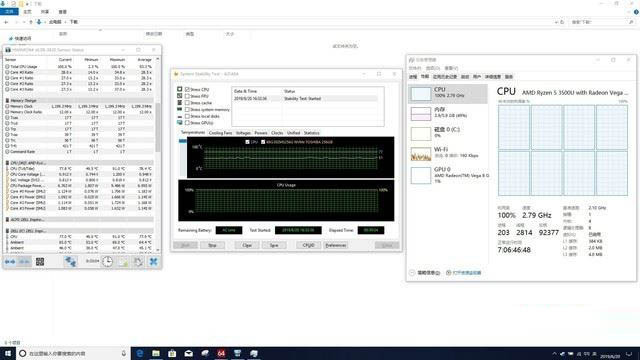Open 打开资源监视器 link in Task Manager
The image size is (640, 360).
point(467,273)
